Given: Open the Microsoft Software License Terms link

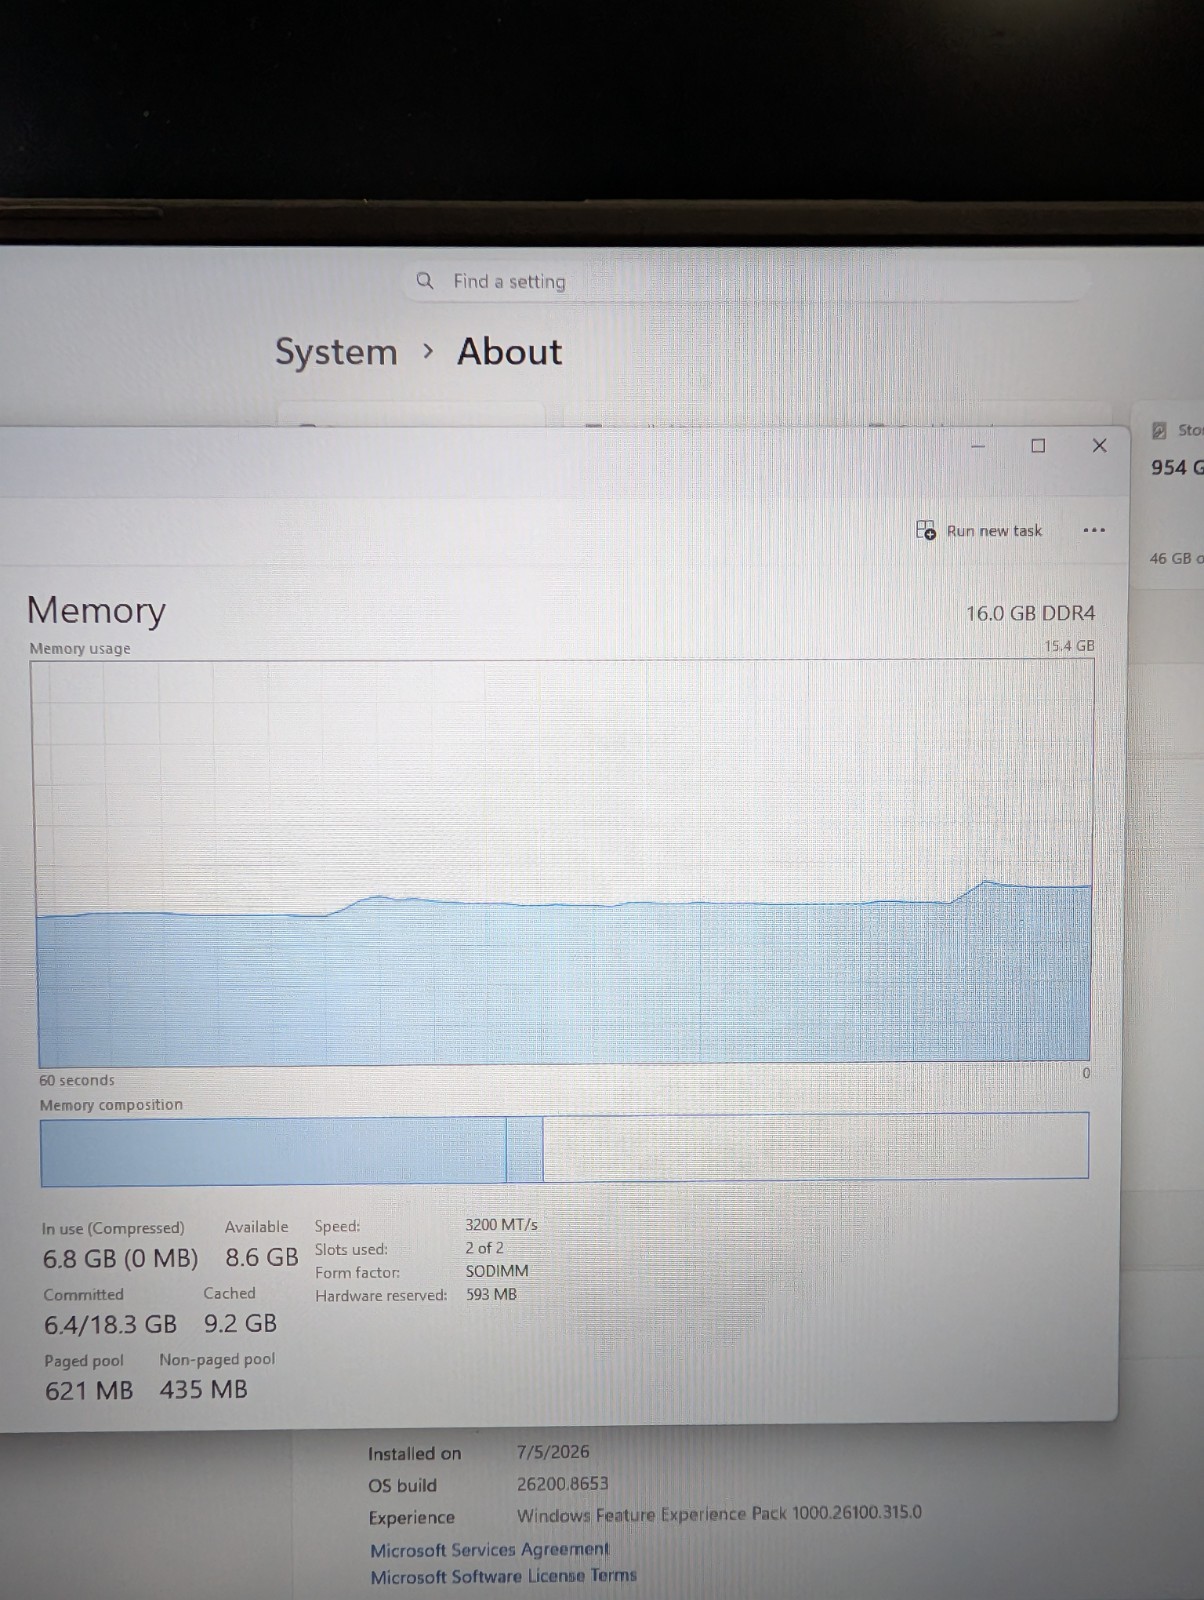Looking at the screenshot, I should pos(503,1576).
